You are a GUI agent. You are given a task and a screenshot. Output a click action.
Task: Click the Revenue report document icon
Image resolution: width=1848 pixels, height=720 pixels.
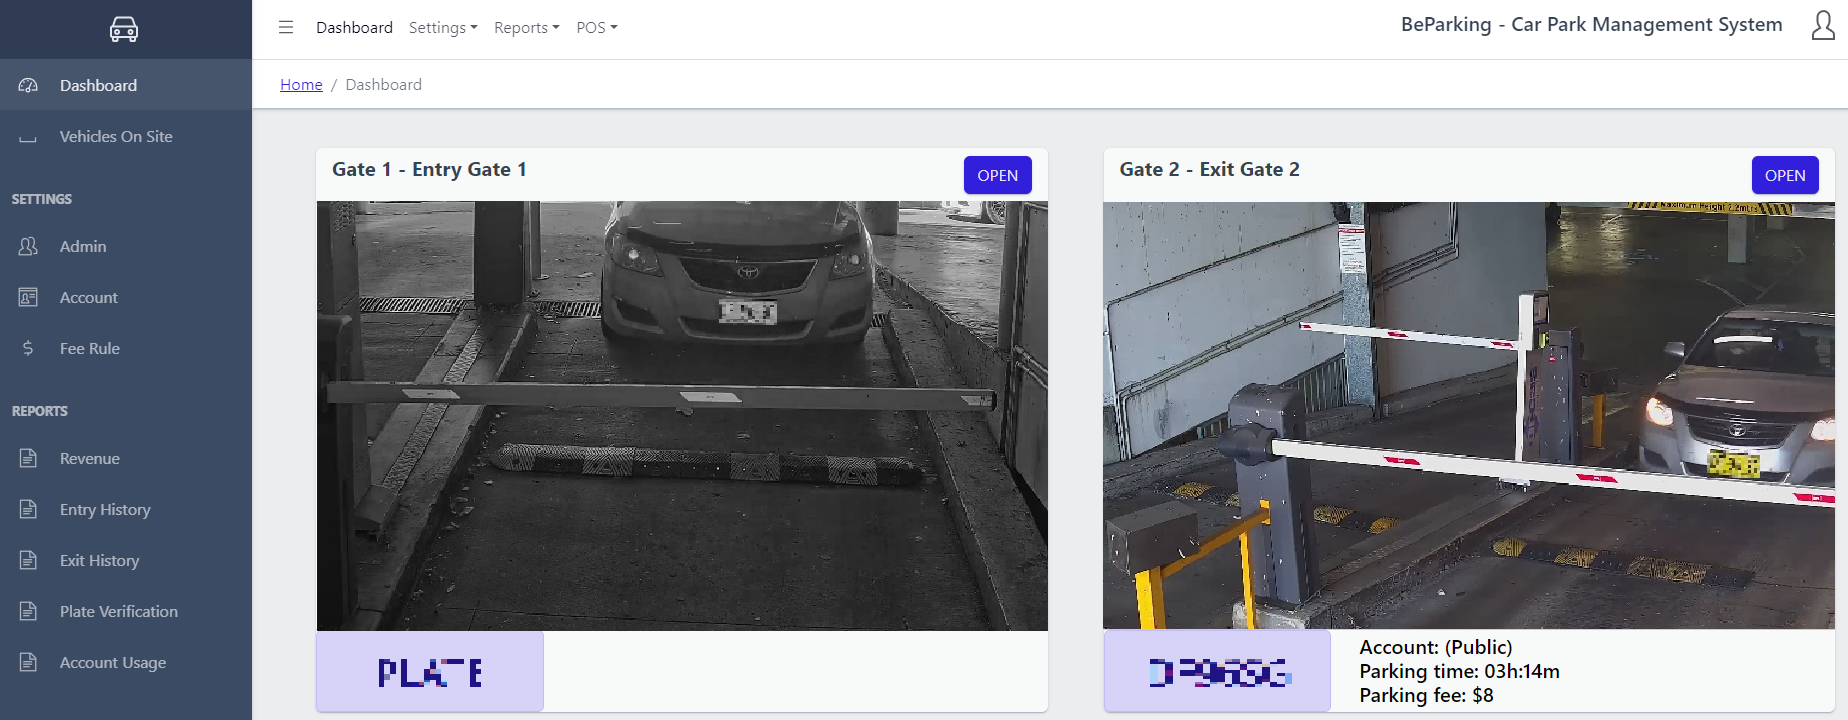click(x=28, y=458)
